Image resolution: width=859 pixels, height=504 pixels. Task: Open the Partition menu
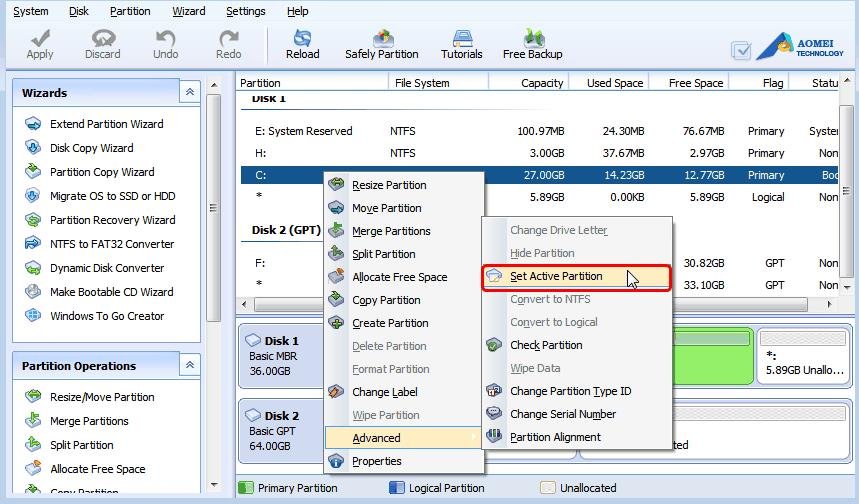coord(130,11)
